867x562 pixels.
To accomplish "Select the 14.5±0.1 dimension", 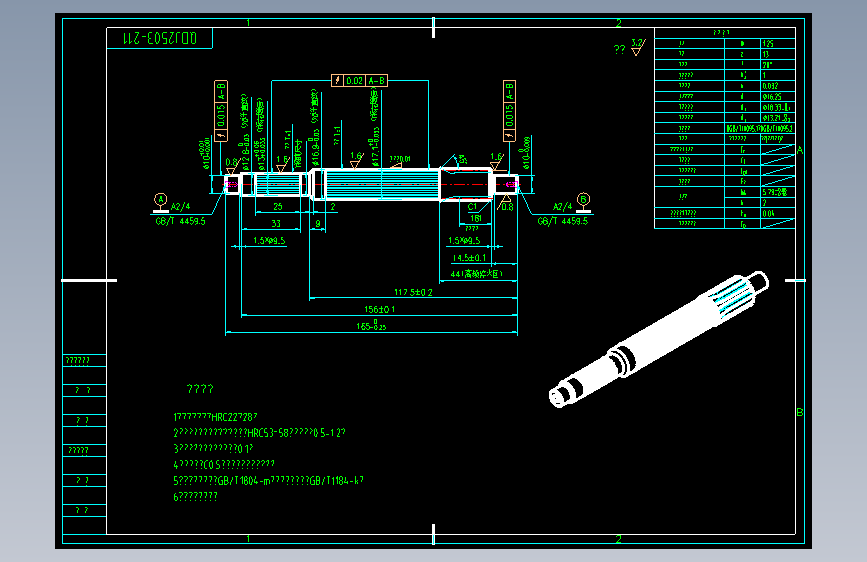I will [x=469, y=258].
